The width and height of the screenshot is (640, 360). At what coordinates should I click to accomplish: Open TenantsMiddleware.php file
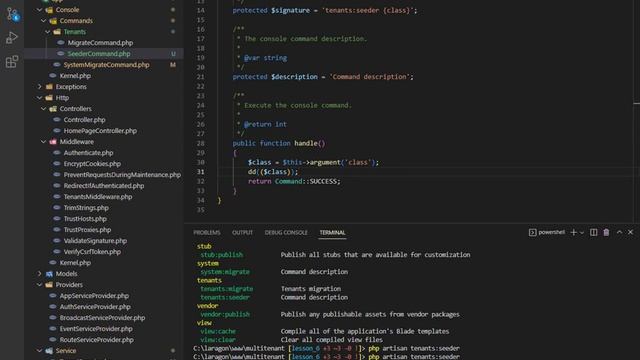(98, 197)
